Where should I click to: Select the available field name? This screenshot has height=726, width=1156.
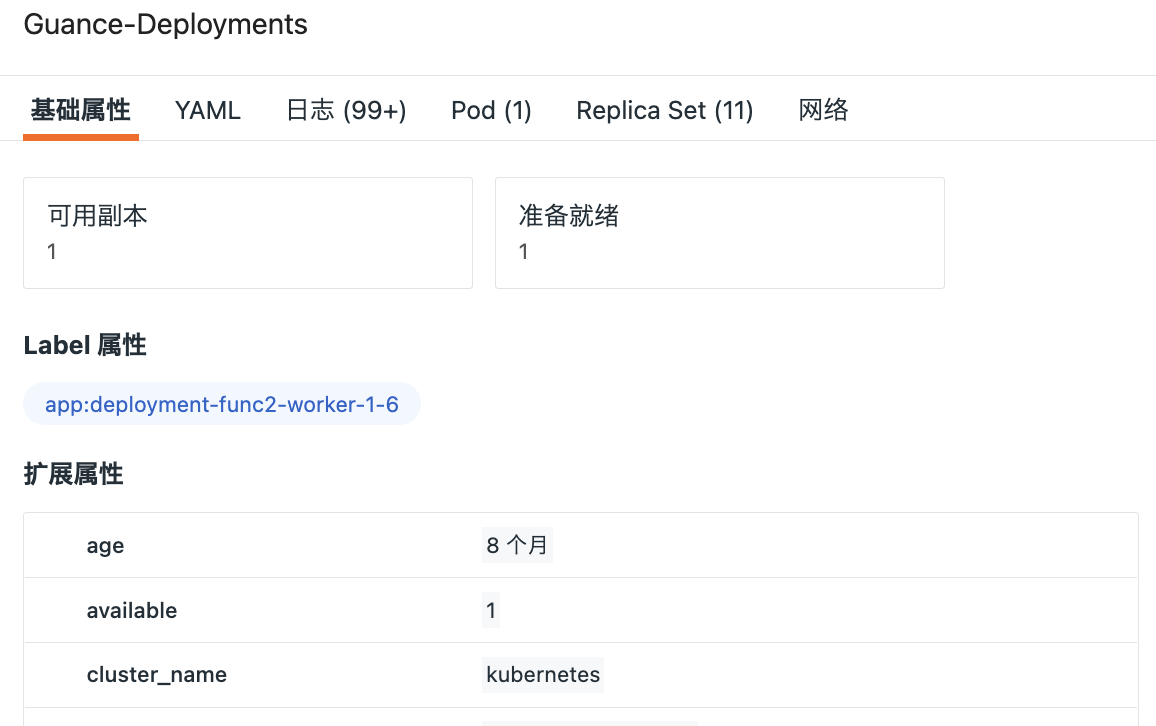(x=132, y=610)
